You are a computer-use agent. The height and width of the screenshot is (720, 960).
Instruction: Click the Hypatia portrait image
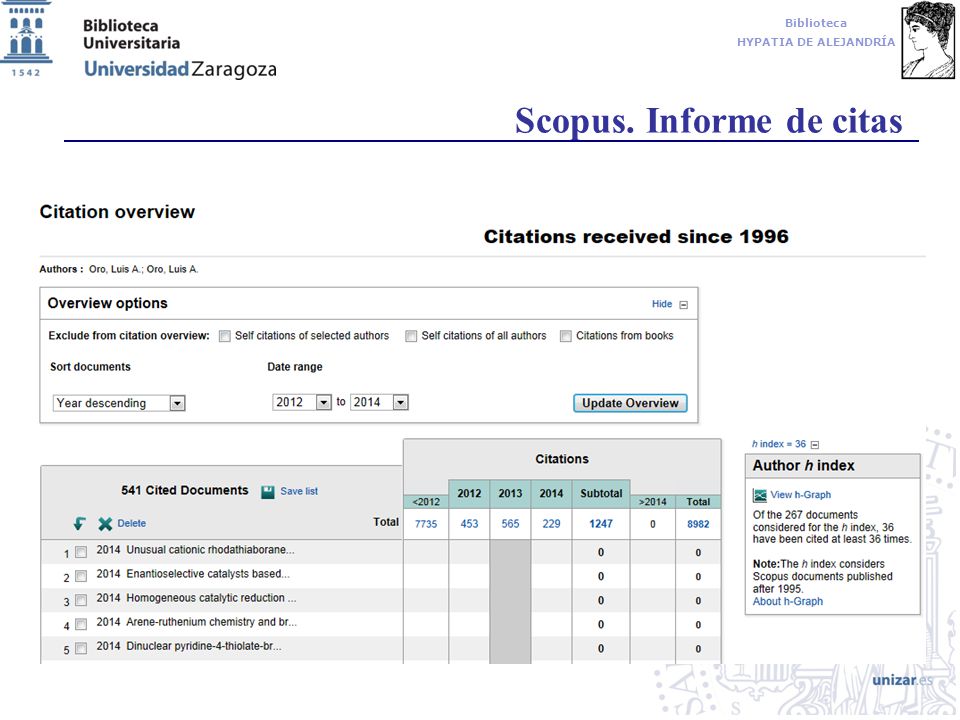(928, 40)
